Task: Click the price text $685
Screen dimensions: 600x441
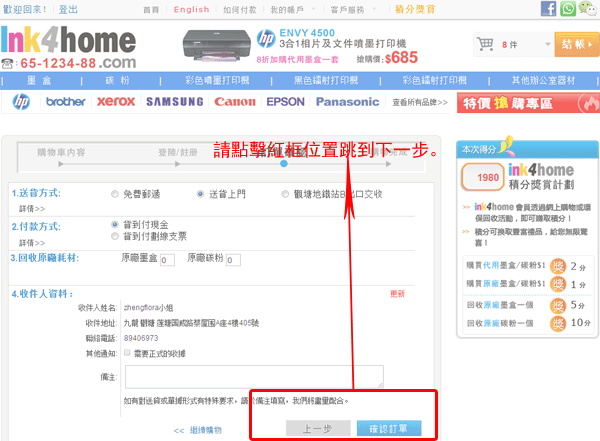Action: click(401, 58)
